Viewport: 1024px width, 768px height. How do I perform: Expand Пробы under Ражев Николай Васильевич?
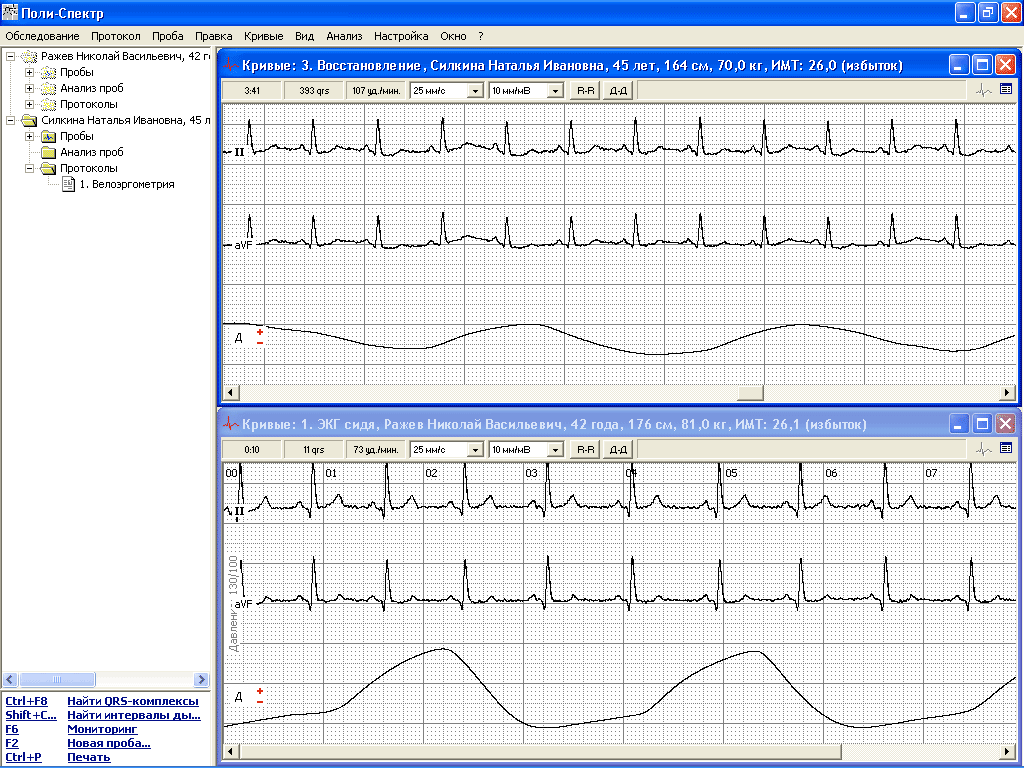coord(29,72)
